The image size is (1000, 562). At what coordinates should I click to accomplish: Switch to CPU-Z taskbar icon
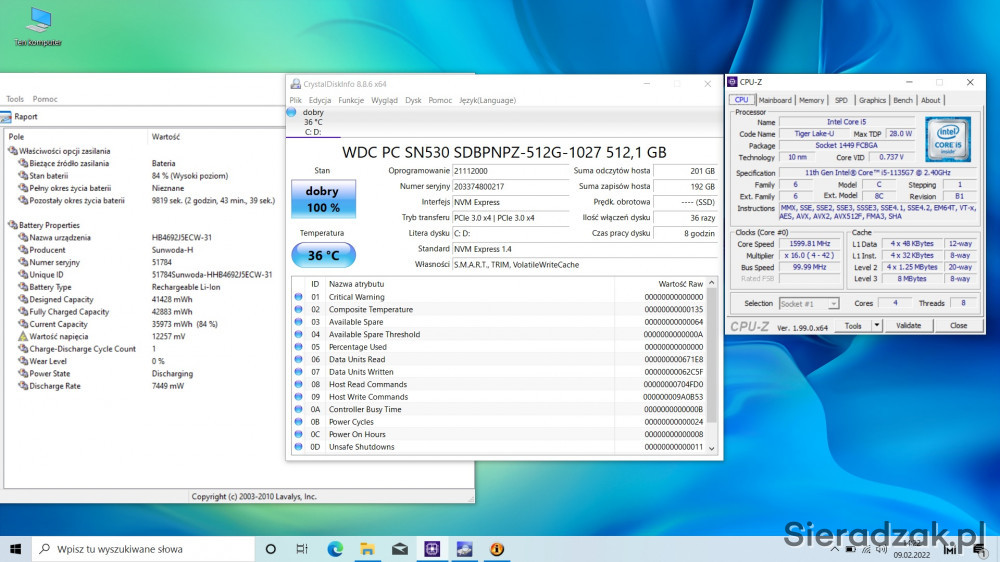click(x=432, y=549)
